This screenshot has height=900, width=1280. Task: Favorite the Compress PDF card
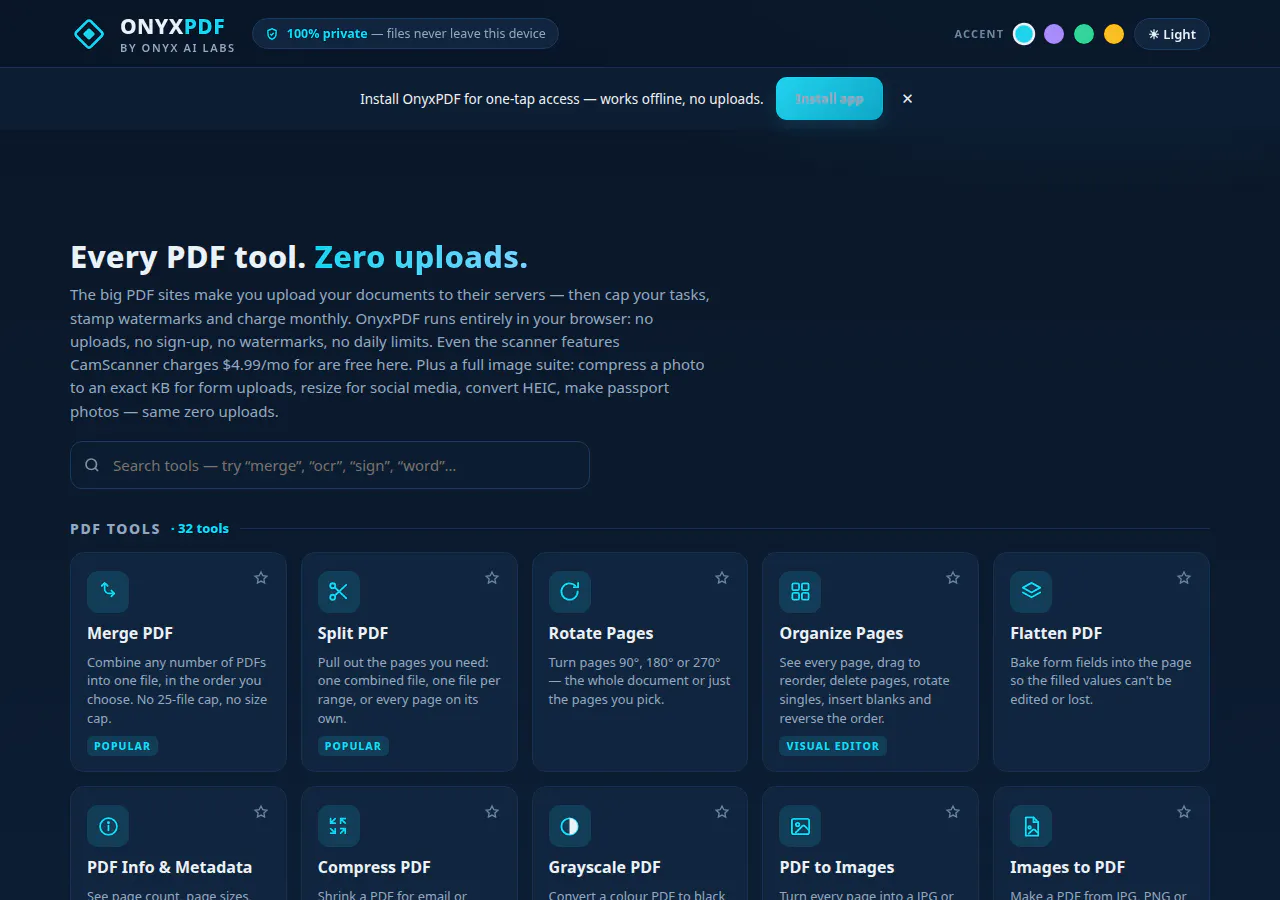pos(492,812)
